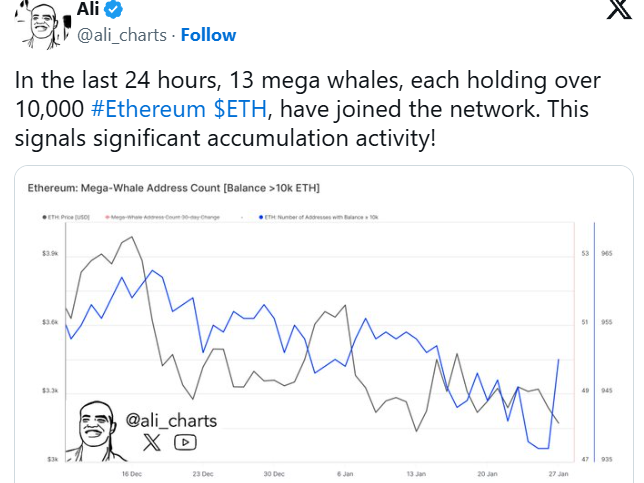This screenshot has height=483, width=644.
Task: Click the 16 Dec date on x-axis
Action: click(x=132, y=474)
